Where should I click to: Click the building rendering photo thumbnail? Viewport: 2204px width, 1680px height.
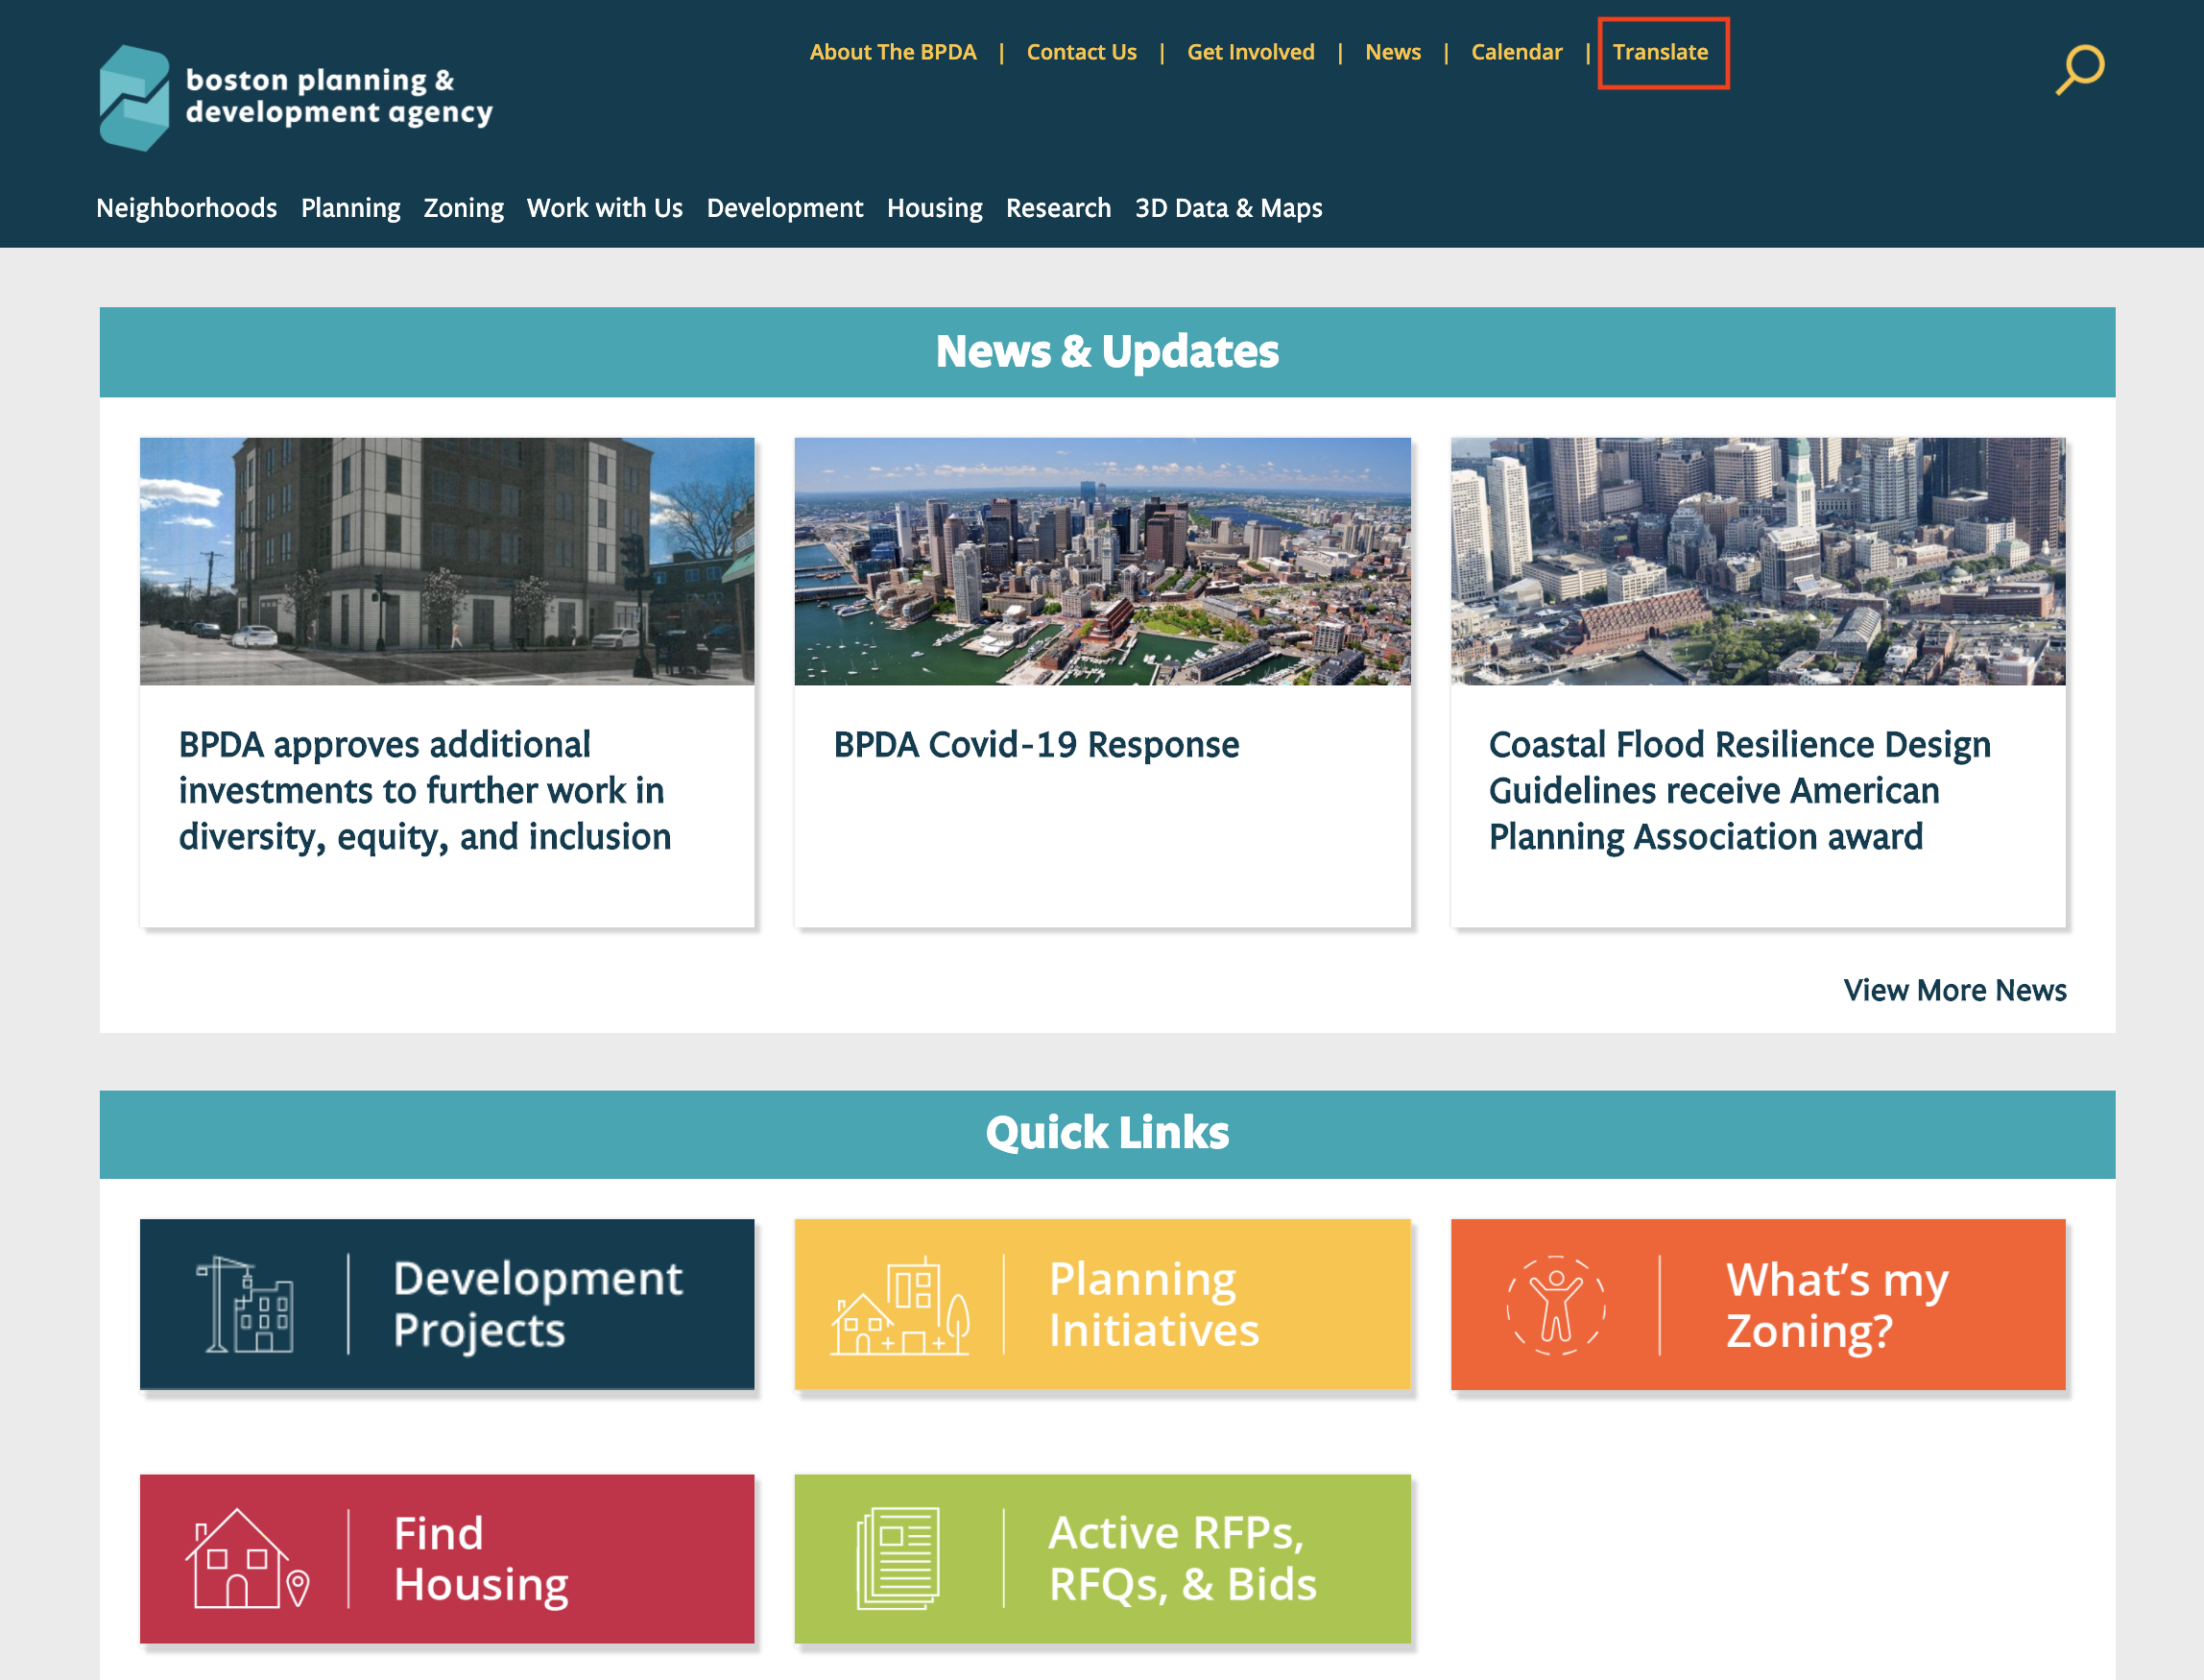[447, 561]
